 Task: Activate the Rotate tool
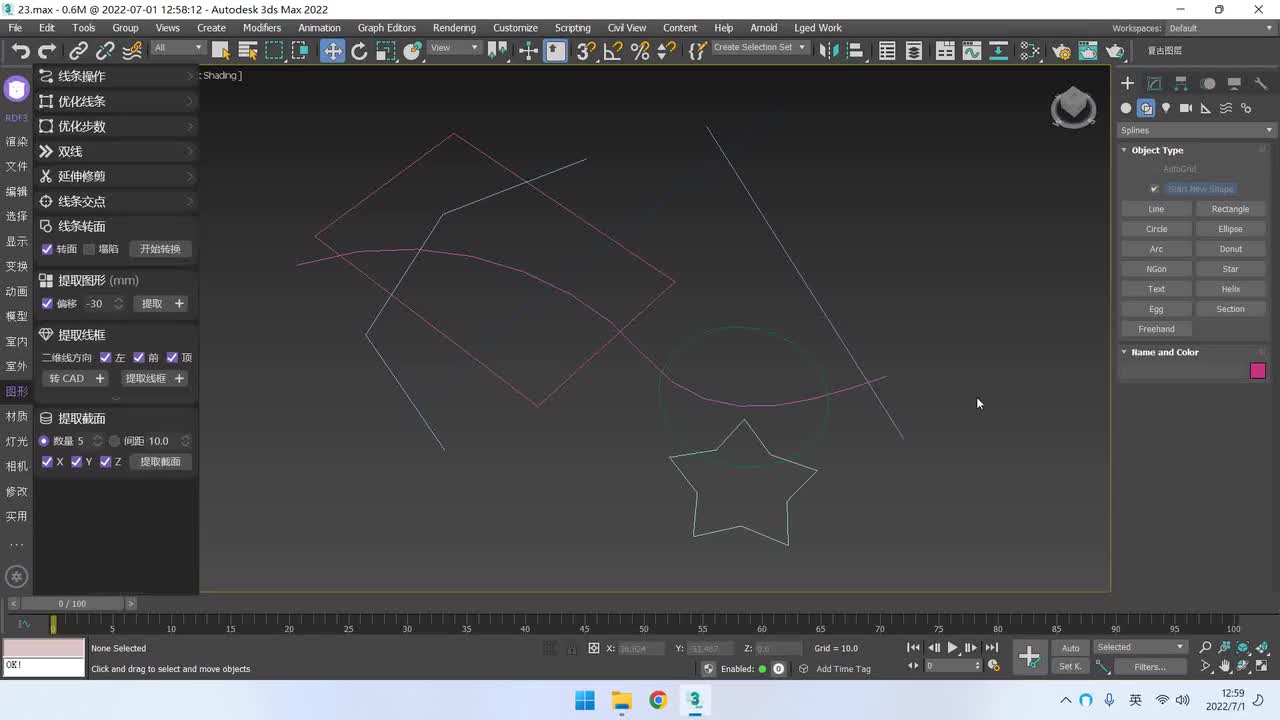(x=359, y=51)
